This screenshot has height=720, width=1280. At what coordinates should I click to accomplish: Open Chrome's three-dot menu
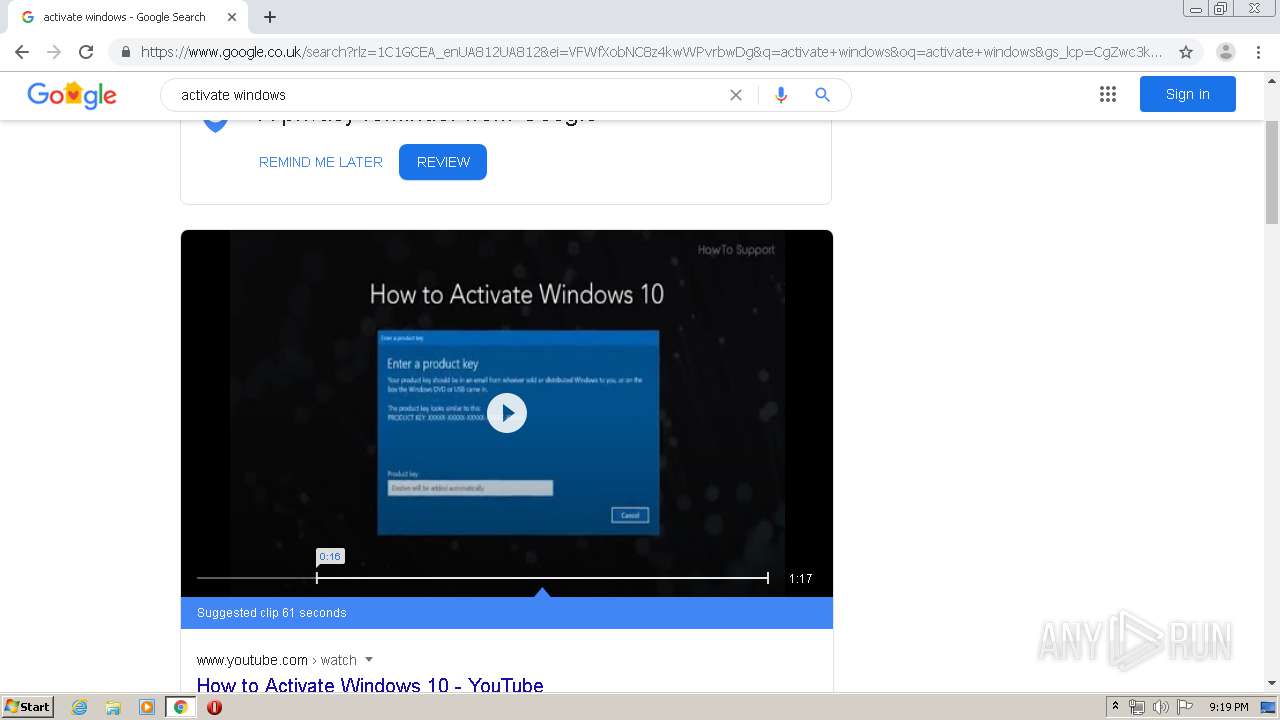(1258, 52)
